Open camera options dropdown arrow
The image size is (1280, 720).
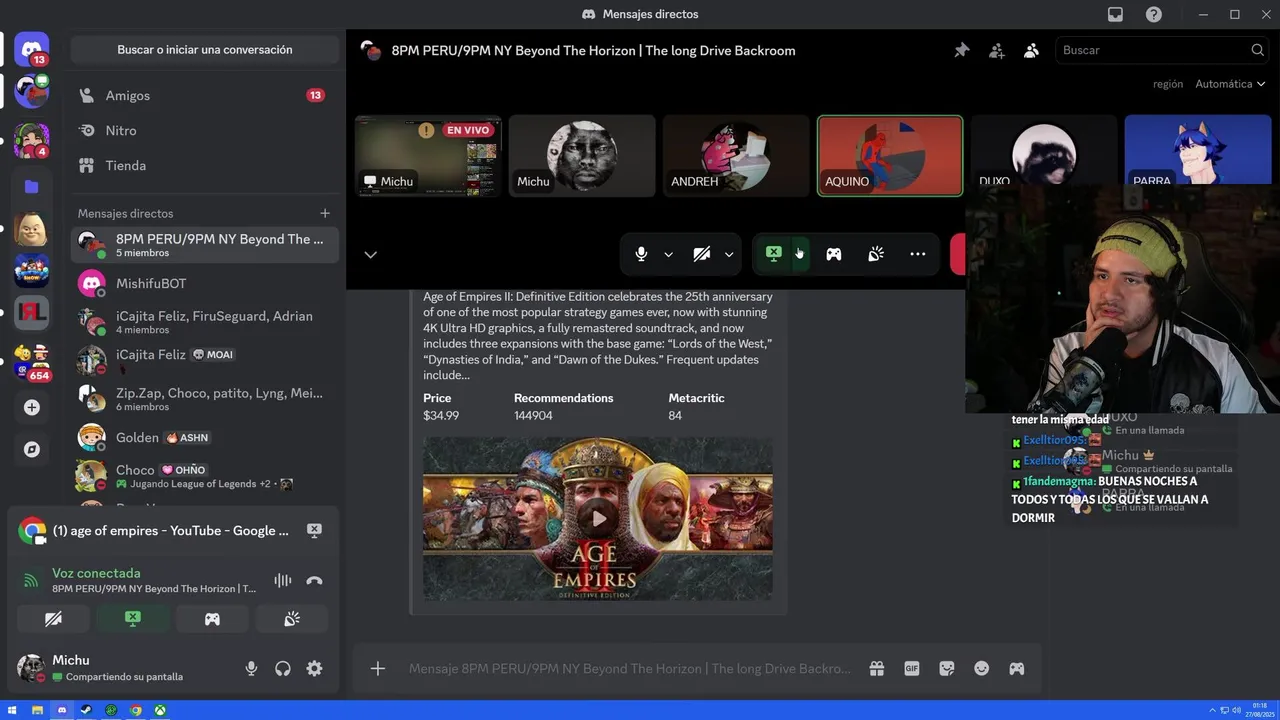point(728,254)
